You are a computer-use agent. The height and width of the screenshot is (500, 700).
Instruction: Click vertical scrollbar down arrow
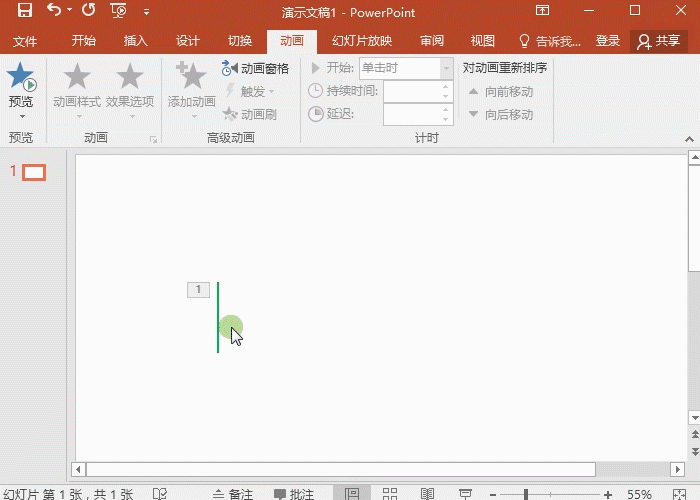tap(694, 418)
